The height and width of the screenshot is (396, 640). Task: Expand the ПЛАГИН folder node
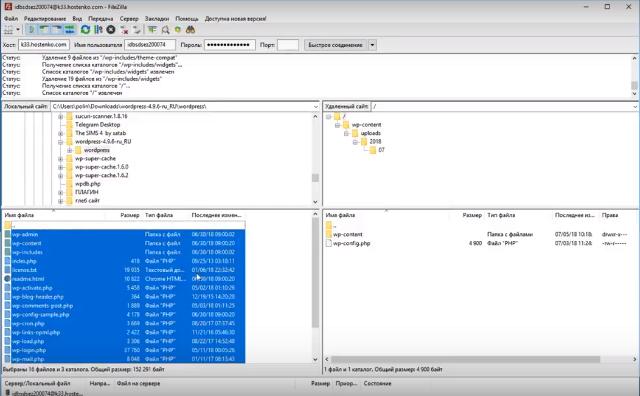tap(60, 193)
